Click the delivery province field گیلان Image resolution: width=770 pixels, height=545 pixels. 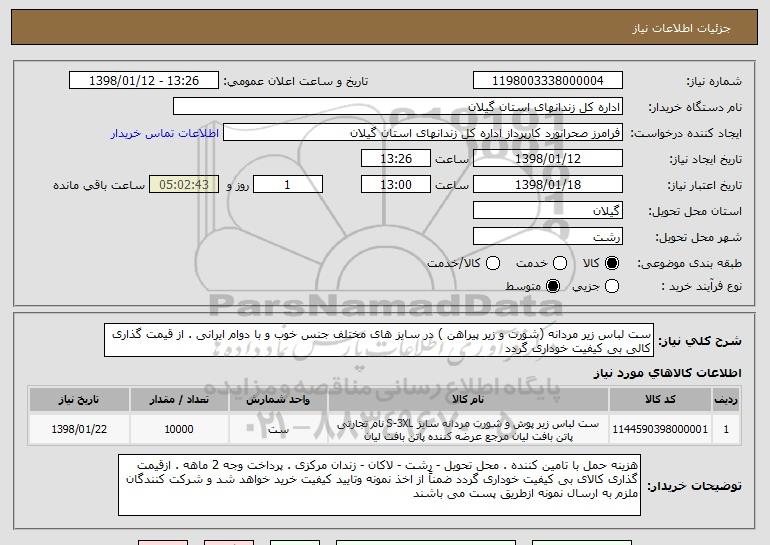(548, 211)
